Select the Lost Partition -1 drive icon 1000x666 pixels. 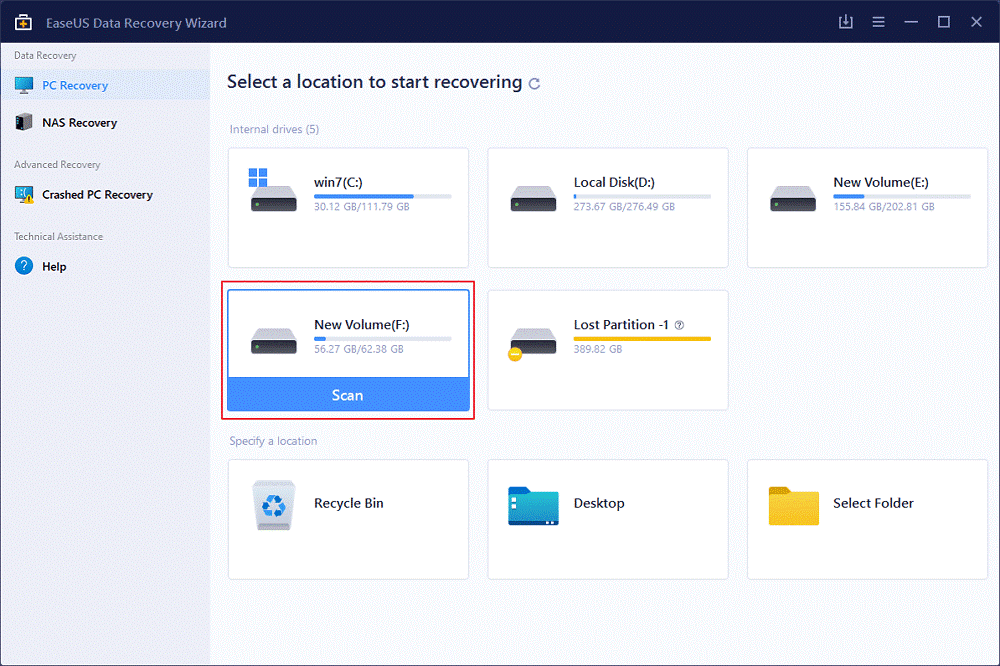532,343
